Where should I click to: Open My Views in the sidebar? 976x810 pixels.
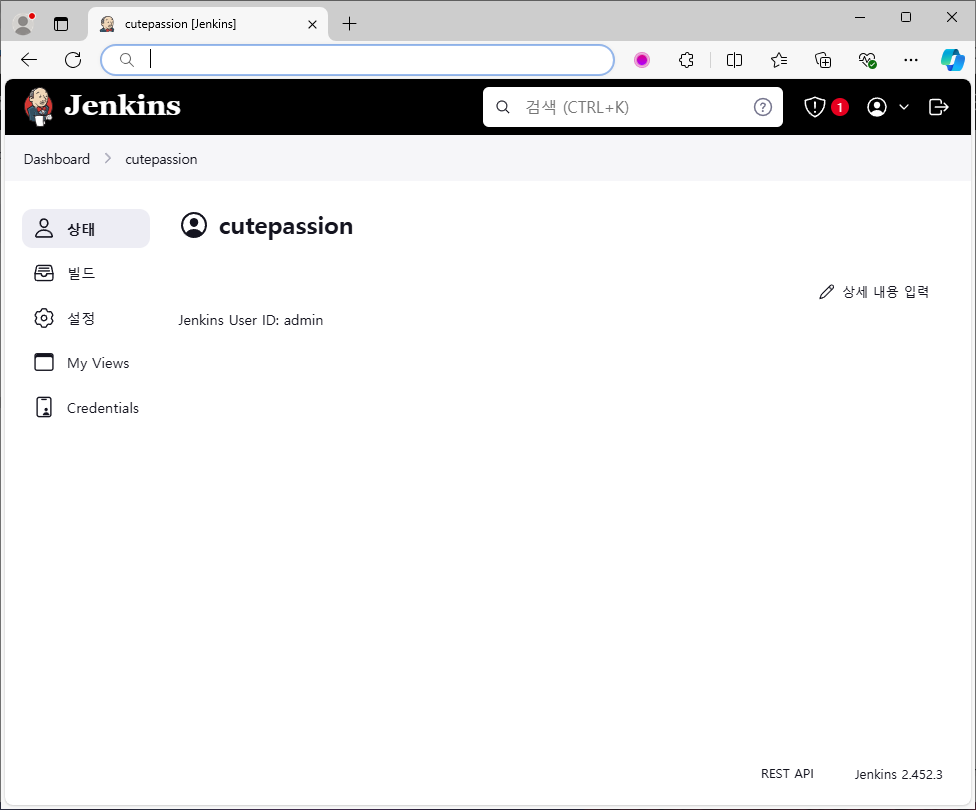86,363
